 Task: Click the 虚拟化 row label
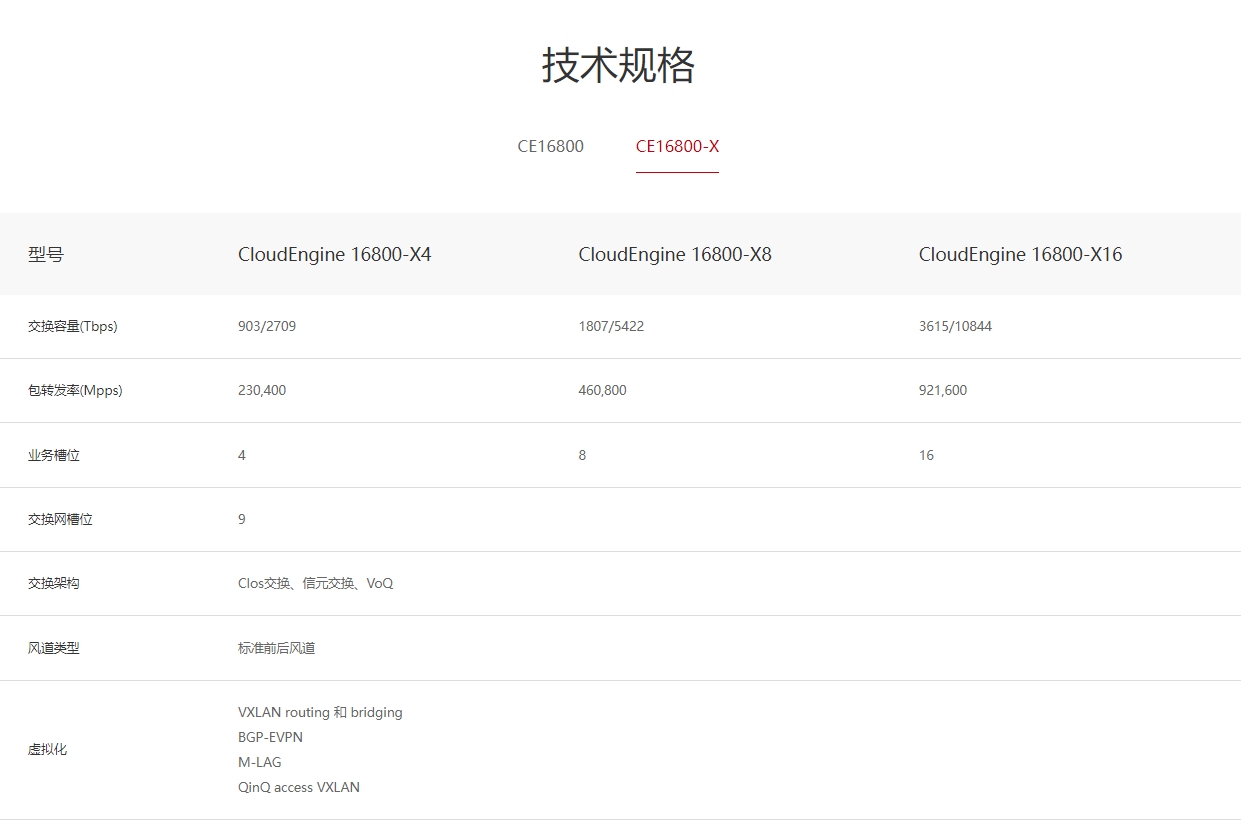point(47,749)
